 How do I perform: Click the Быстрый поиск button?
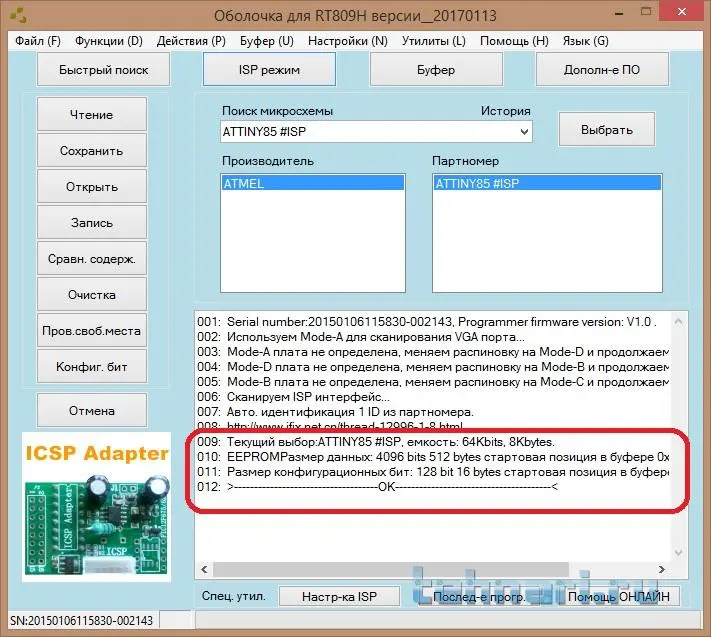point(103,69)
